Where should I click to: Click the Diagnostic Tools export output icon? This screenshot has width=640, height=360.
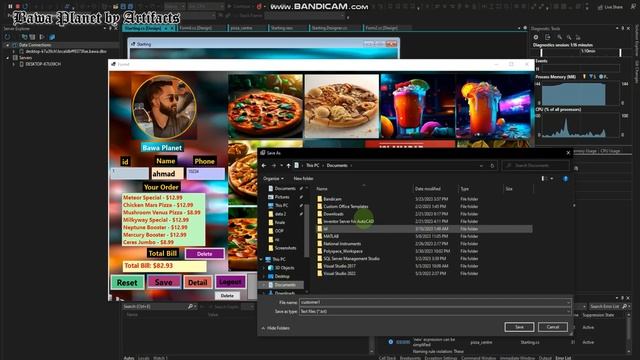tap(548, 37)
